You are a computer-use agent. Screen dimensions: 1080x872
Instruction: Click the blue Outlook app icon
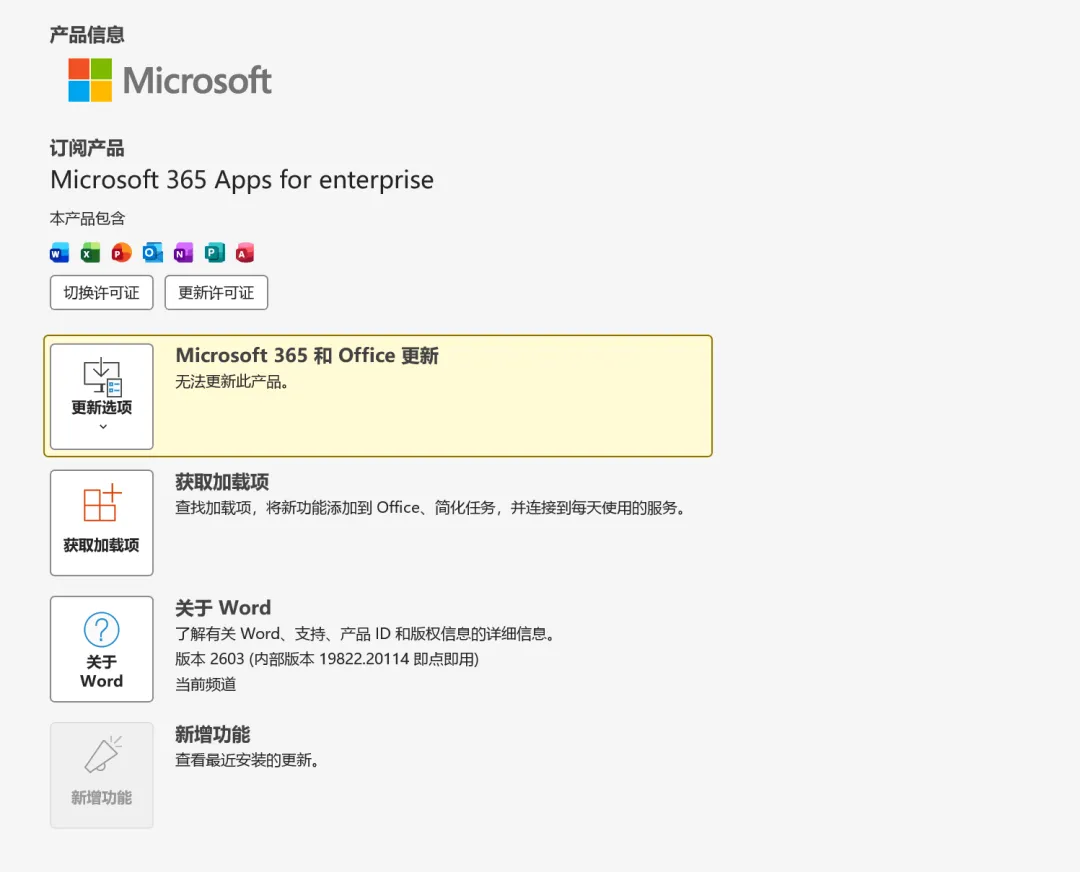153,253
